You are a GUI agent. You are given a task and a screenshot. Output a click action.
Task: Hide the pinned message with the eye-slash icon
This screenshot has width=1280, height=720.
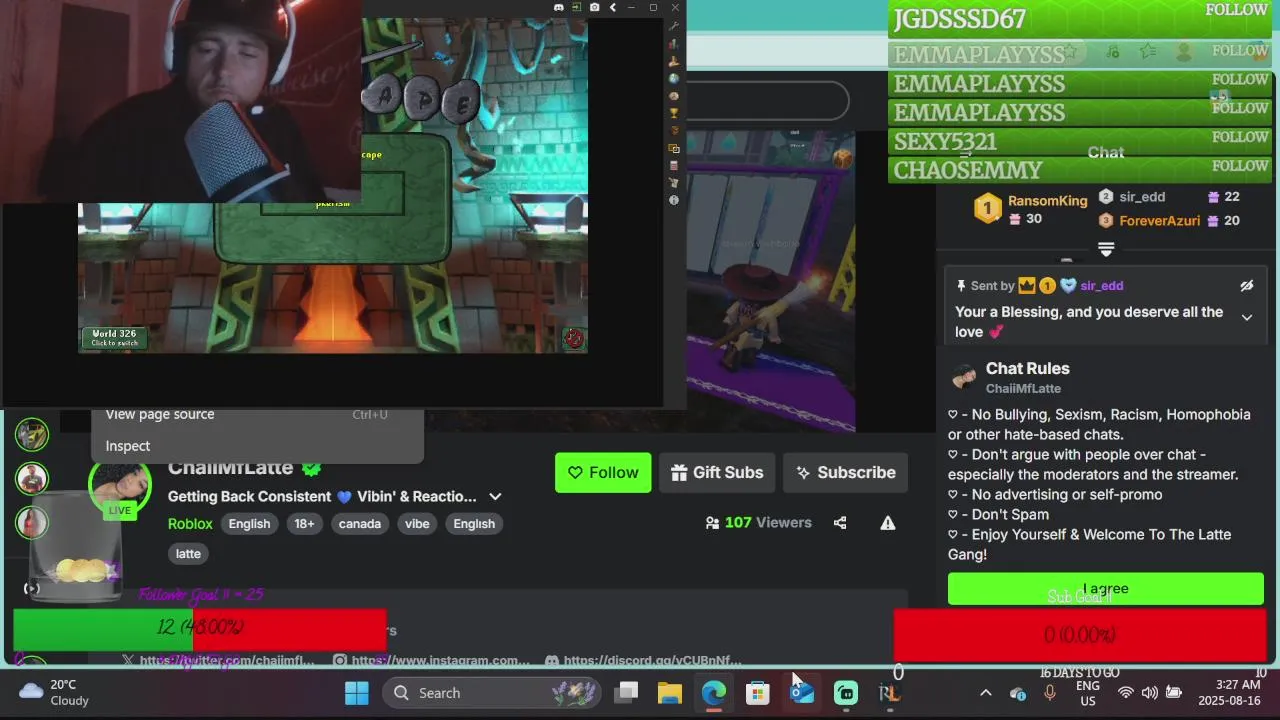pyautogui.click(x=1247, y=286)
